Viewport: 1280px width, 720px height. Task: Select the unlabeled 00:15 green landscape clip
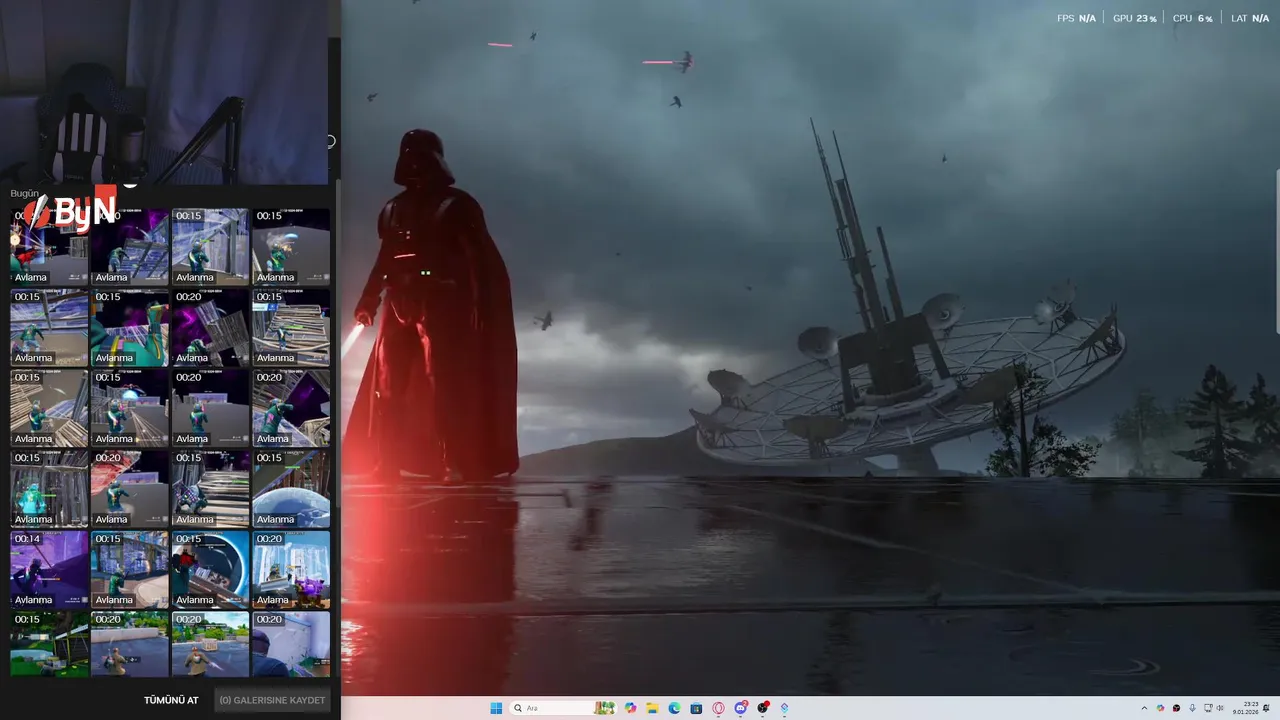[49, 644]
